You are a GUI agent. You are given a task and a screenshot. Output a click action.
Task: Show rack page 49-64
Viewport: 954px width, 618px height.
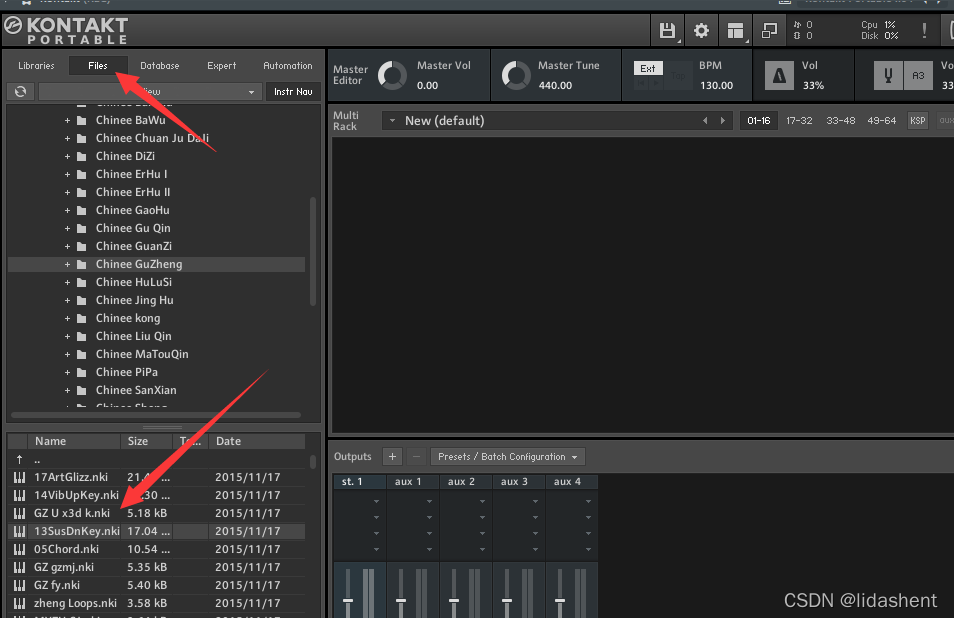[882, 120]
